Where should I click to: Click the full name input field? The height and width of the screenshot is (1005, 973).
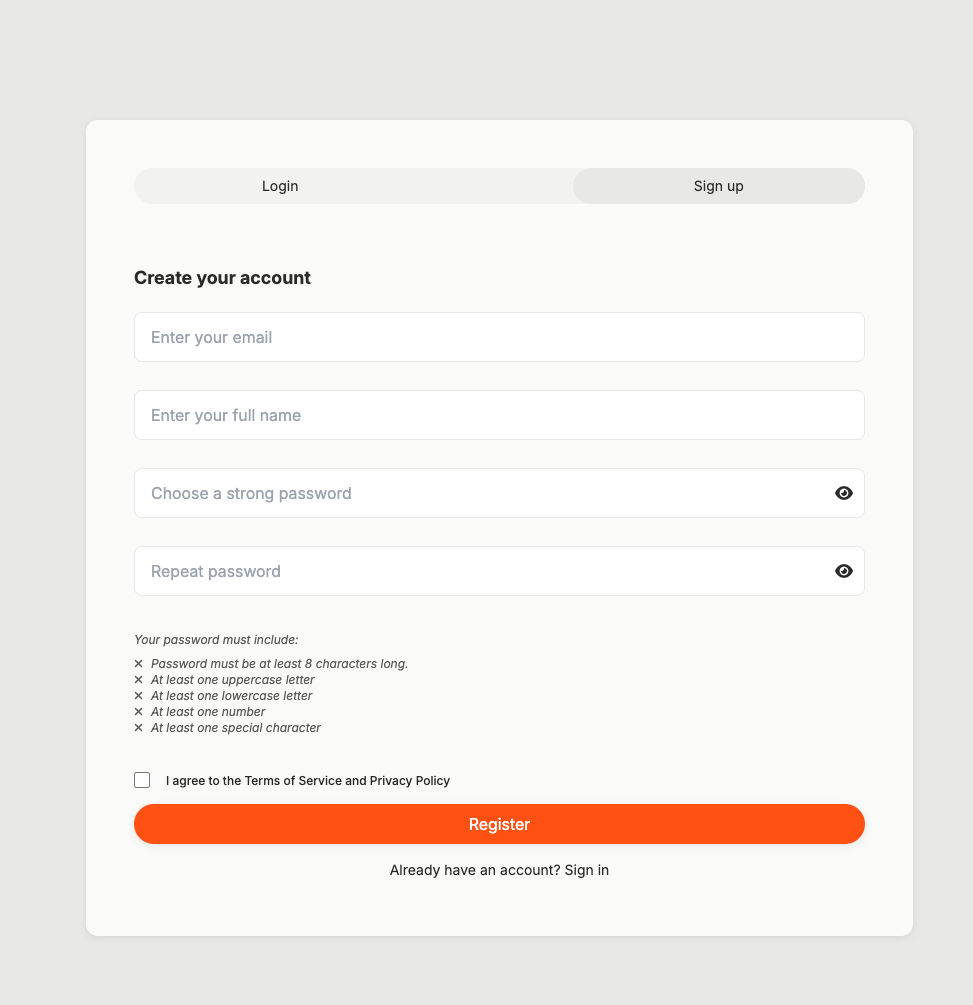(499, 415)
